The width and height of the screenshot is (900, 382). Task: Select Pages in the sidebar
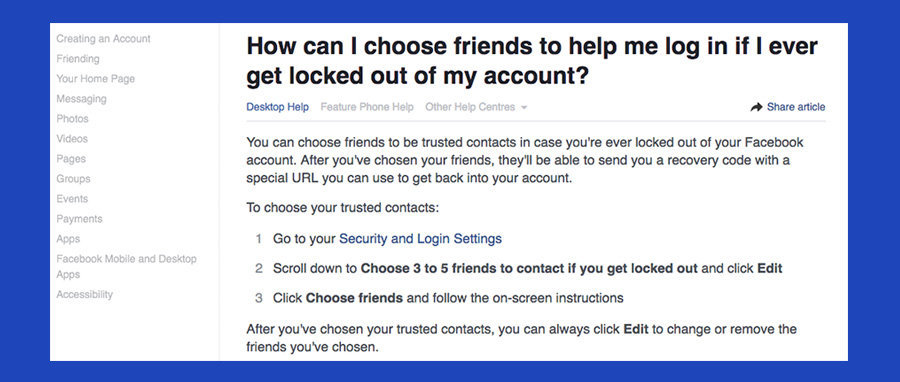click(71, 159)
